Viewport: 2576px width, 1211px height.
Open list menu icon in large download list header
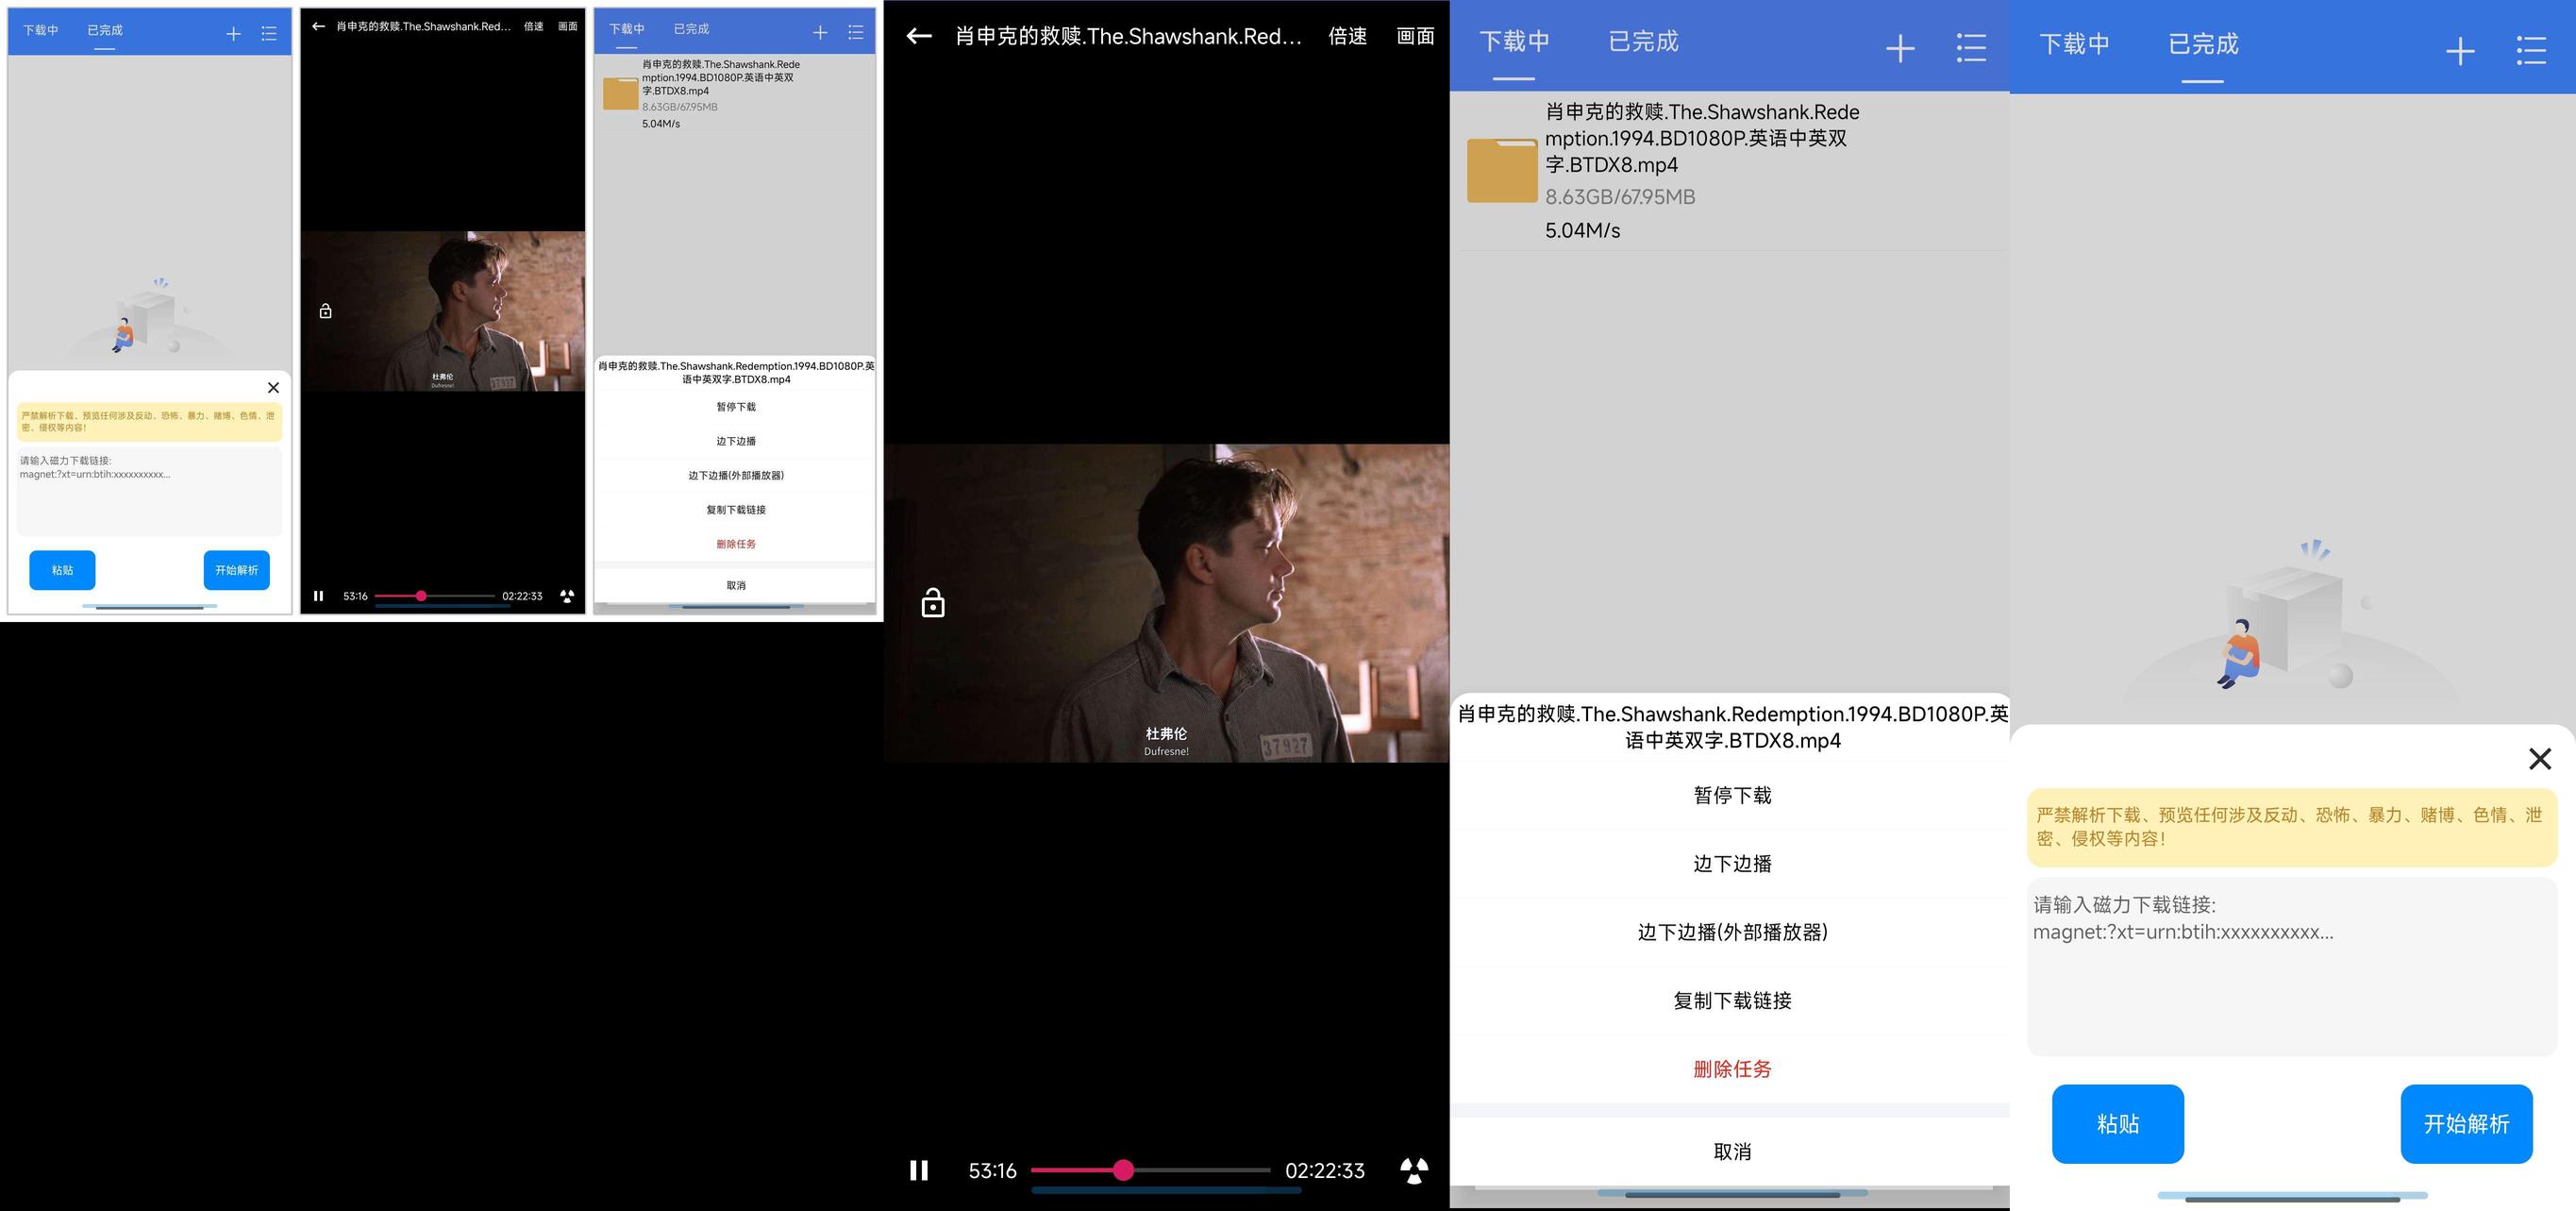(1971, 48)
